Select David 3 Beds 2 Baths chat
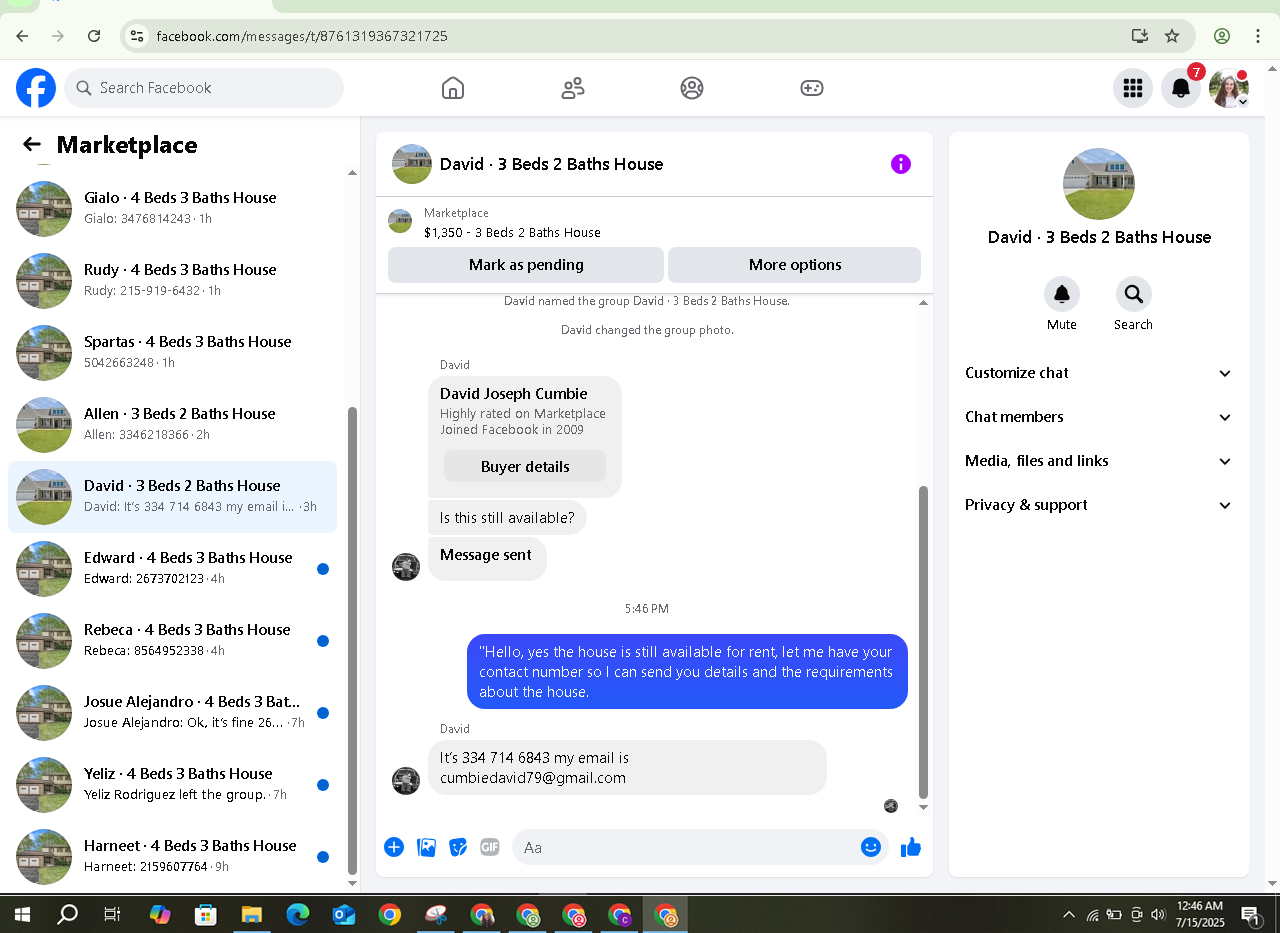 click(x=172, y=497)
